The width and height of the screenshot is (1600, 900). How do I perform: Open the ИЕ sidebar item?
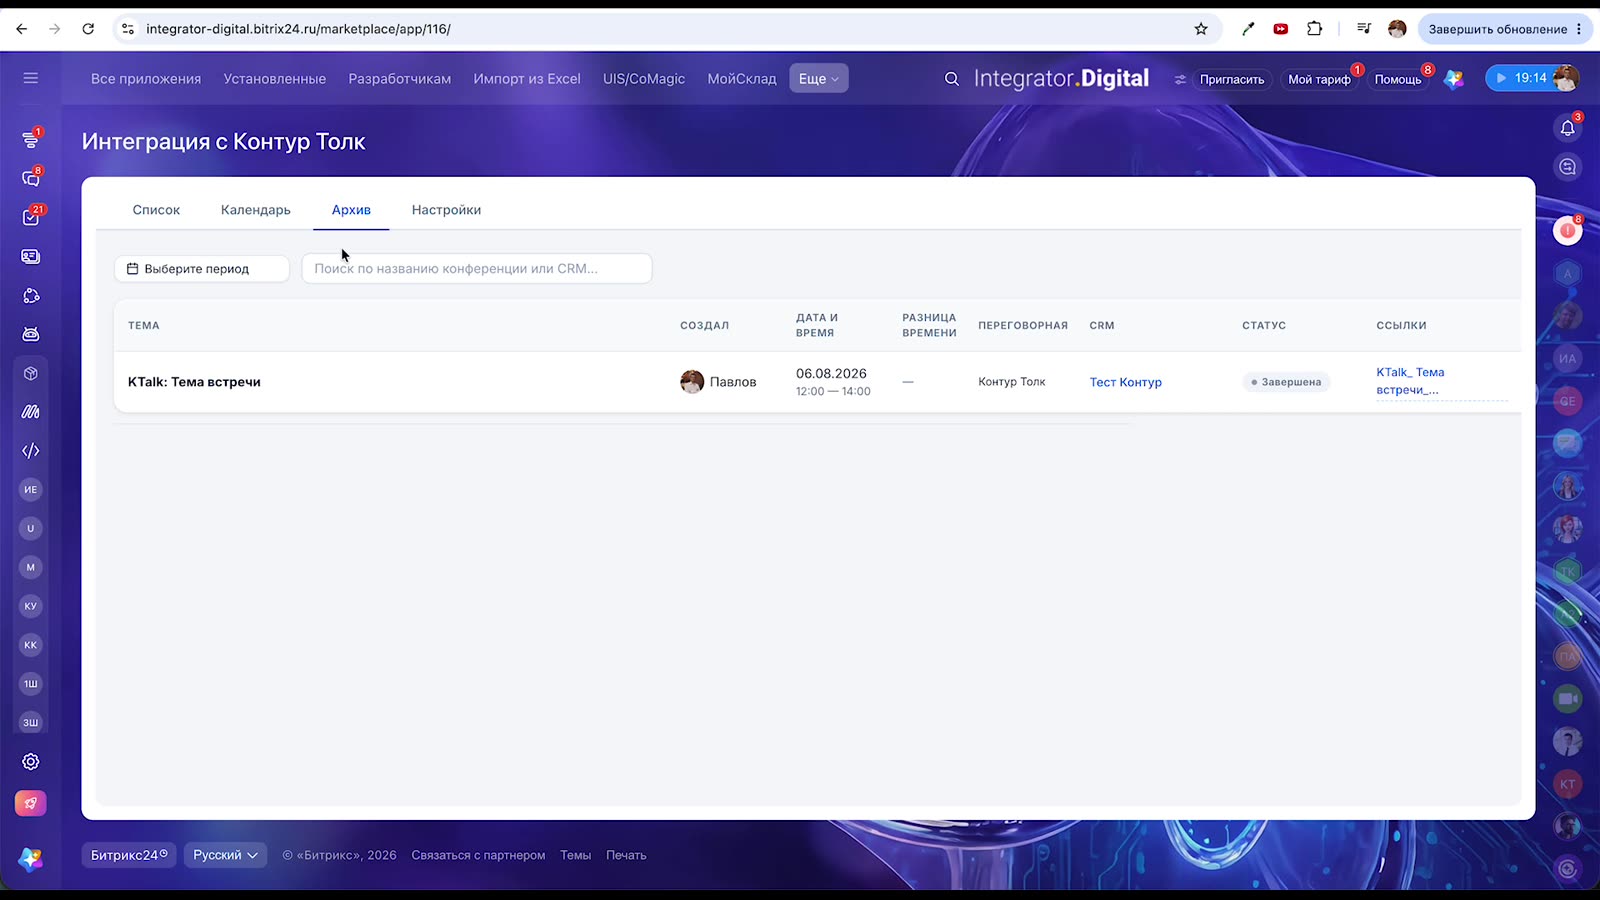point(31,490)
